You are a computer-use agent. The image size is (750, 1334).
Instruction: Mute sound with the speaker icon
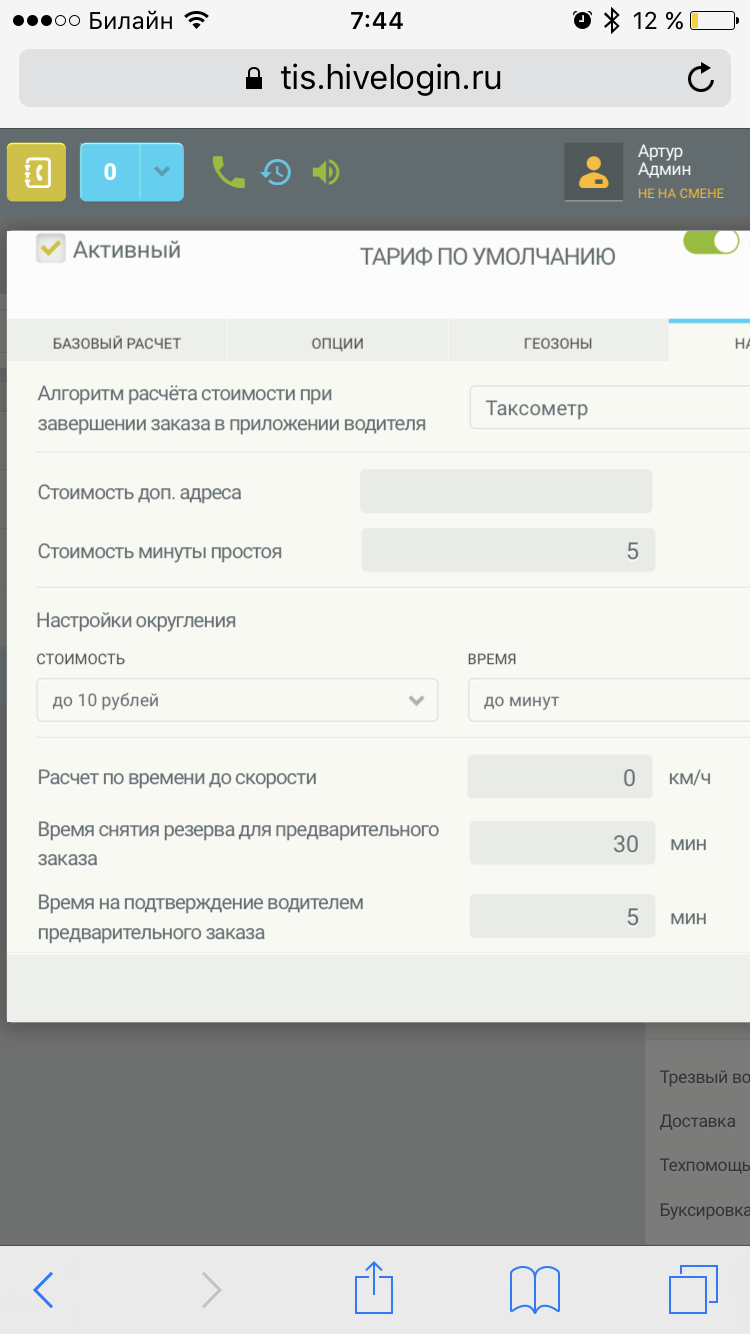click(326, 172)
